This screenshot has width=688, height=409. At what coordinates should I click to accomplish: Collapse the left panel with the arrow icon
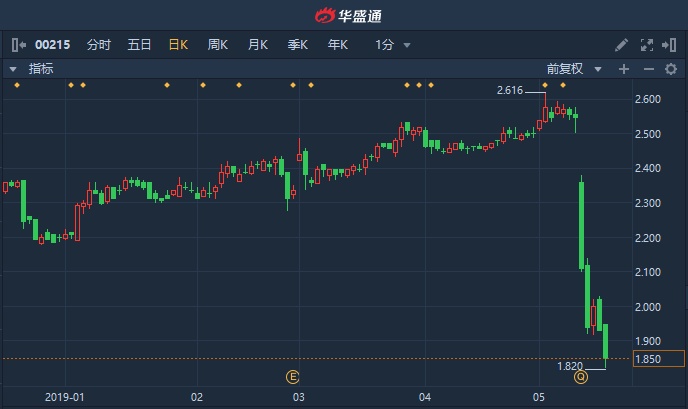click(18, 45)
